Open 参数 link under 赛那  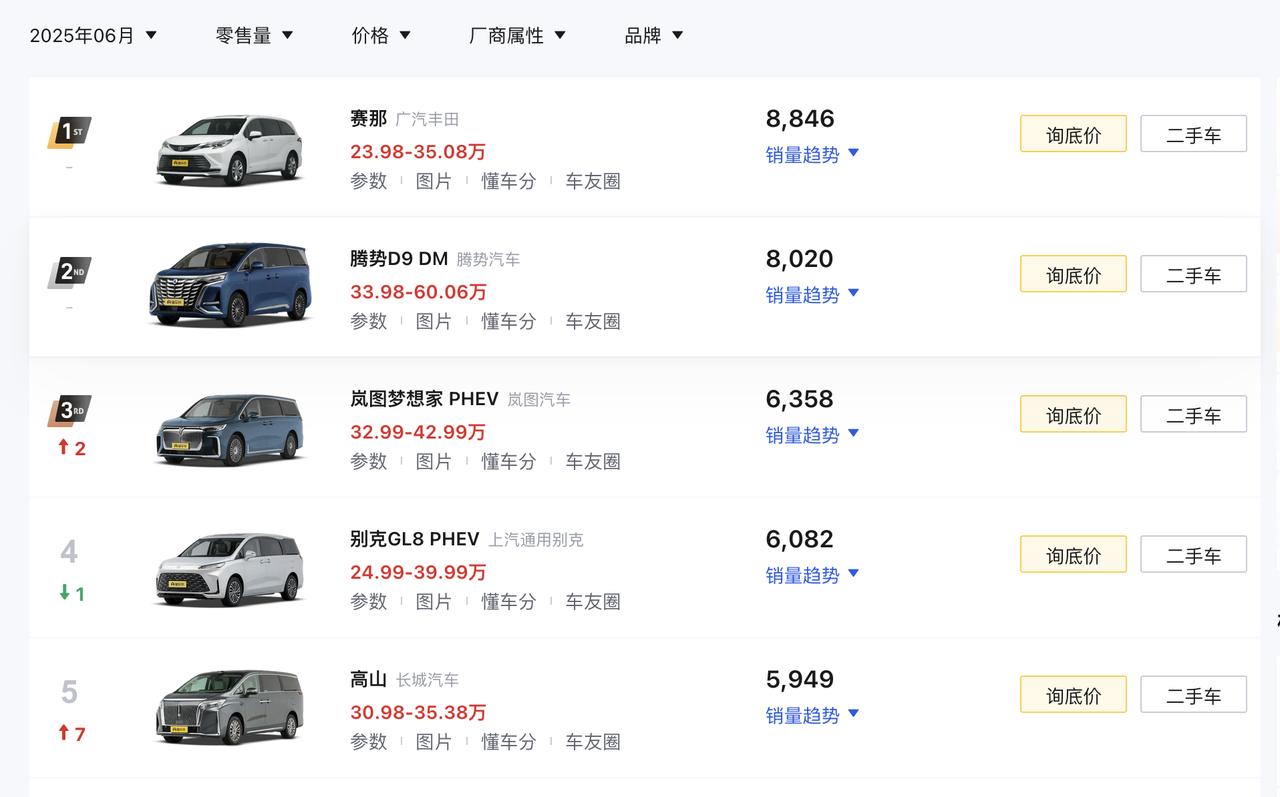(x=369, y=181)
